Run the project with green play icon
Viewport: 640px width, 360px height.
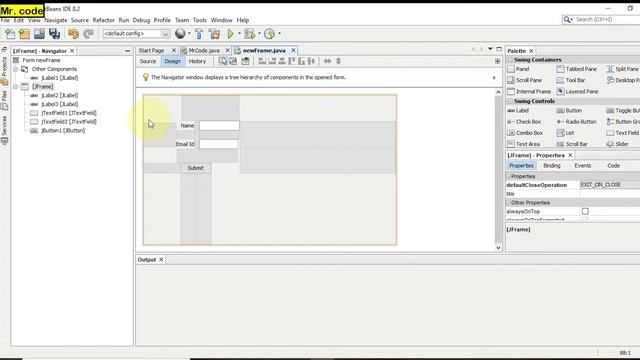coord(231,34)
